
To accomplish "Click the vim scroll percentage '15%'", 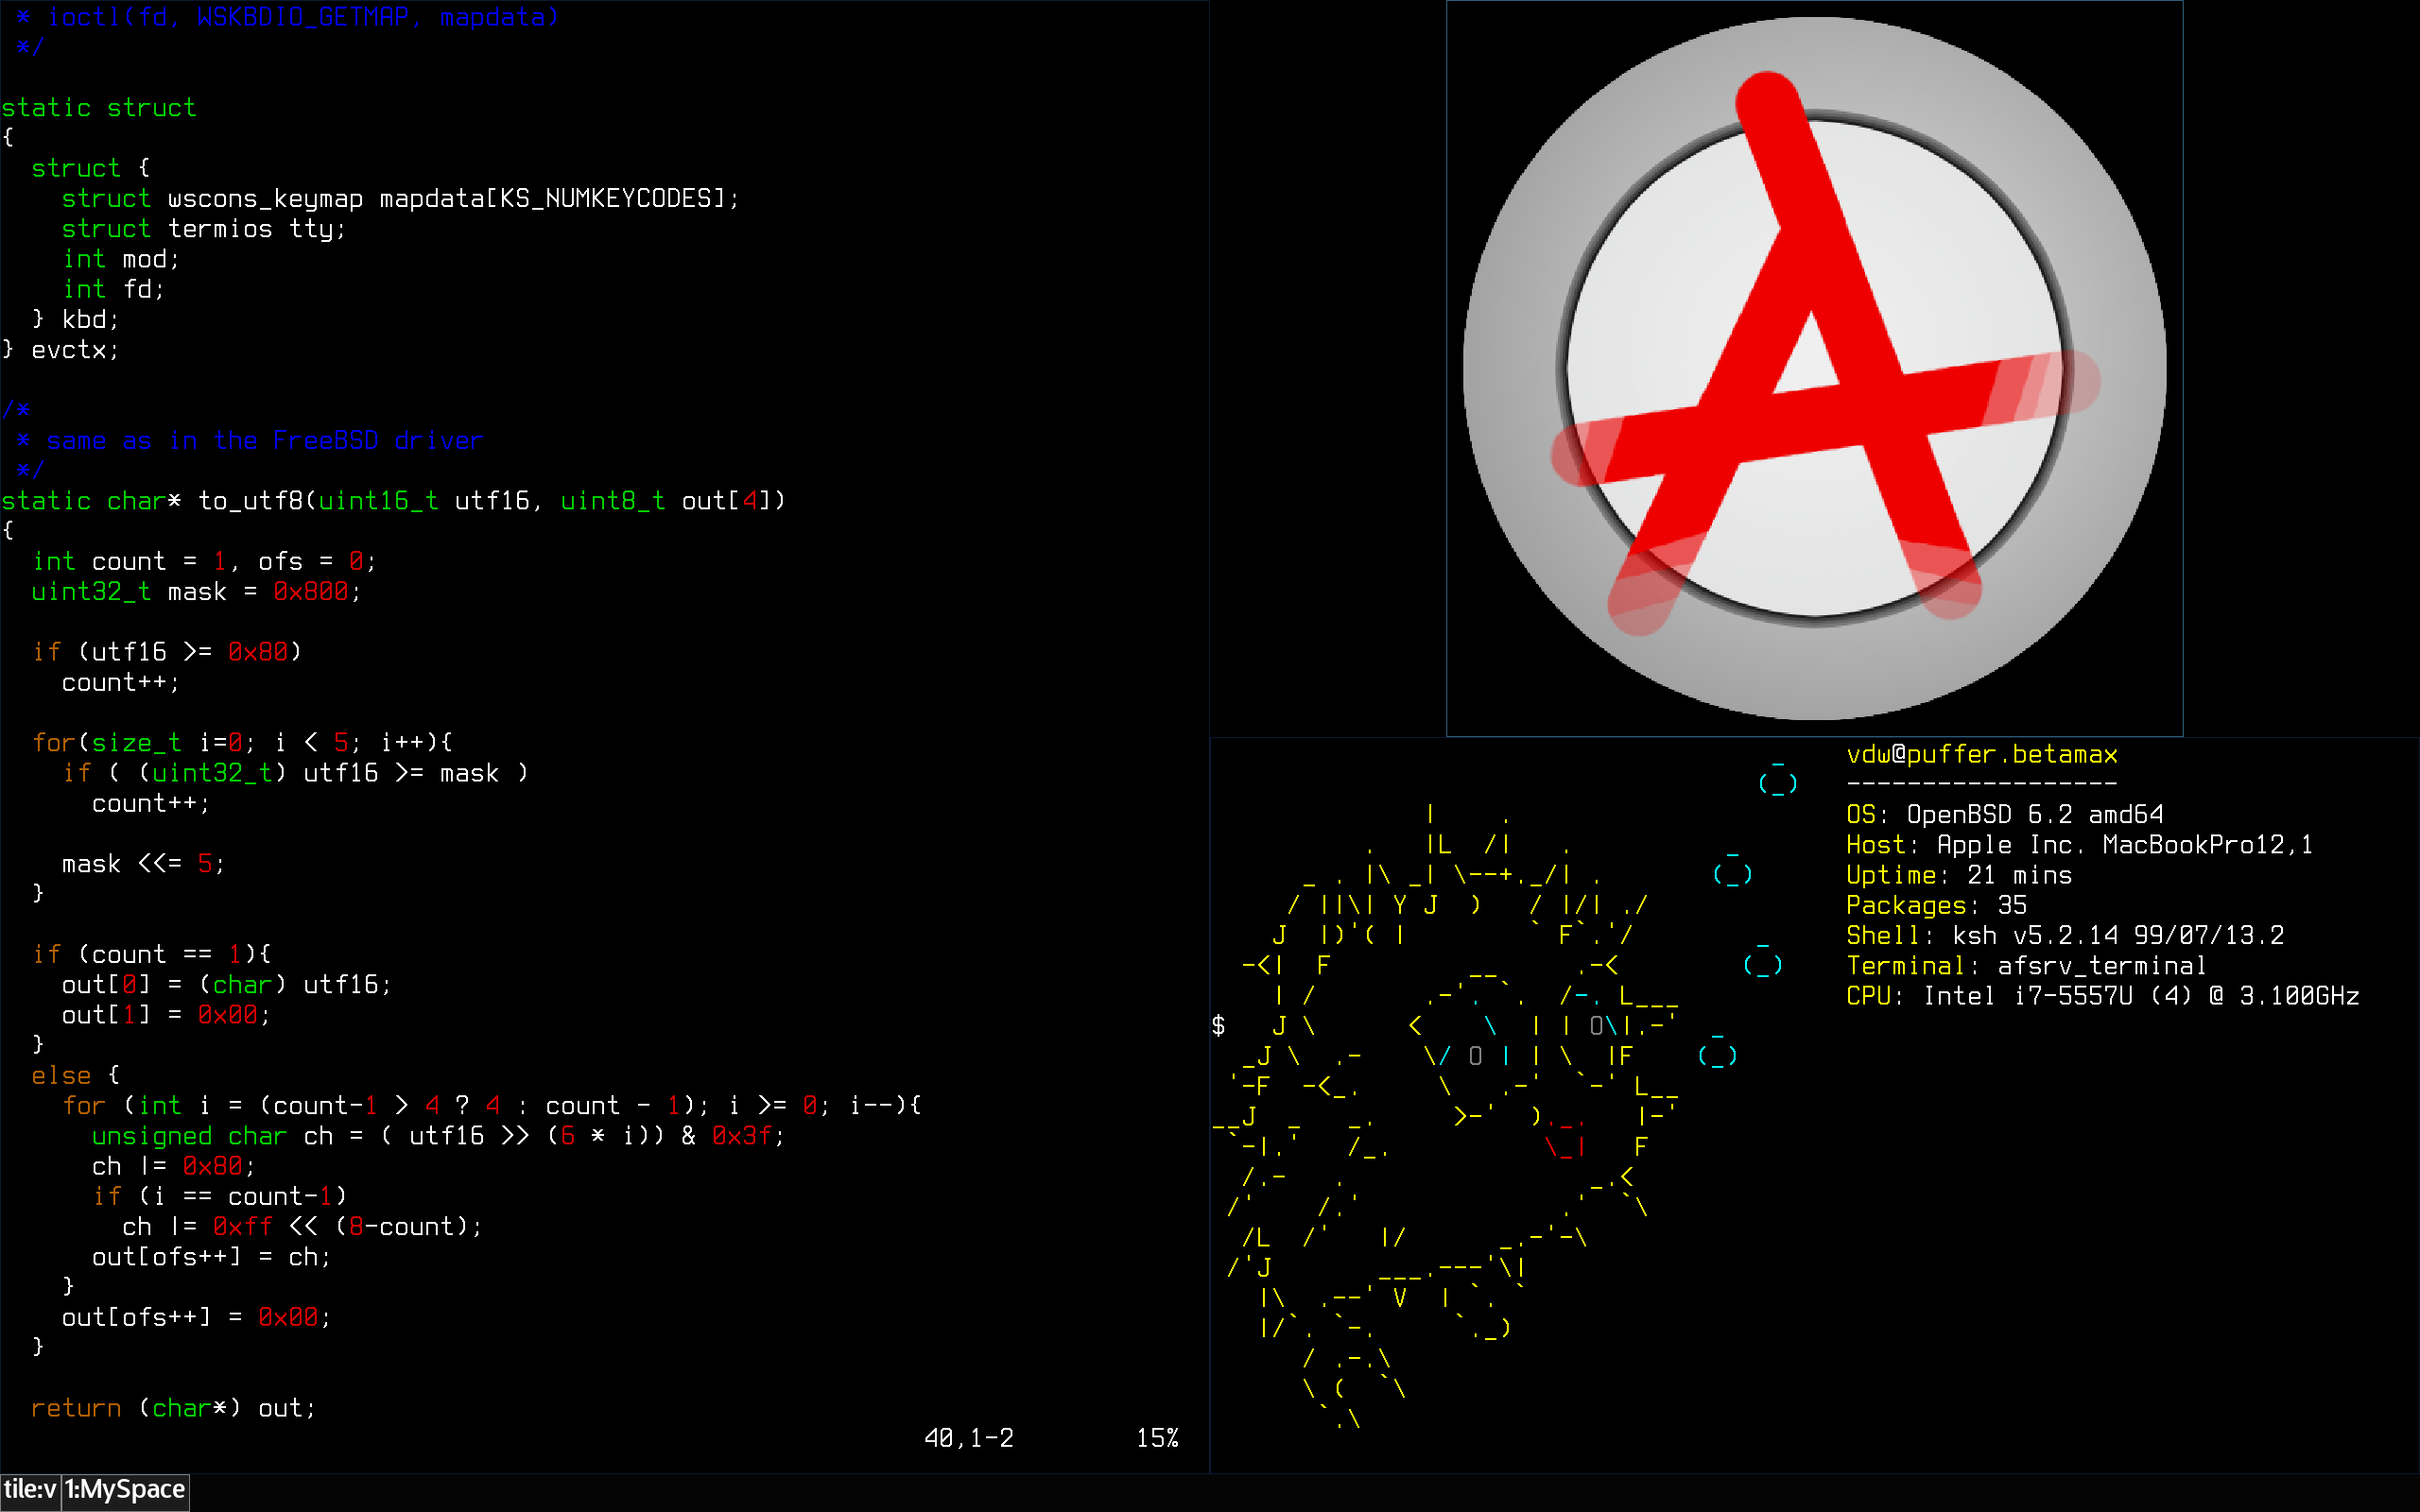I will 1157,1439.
